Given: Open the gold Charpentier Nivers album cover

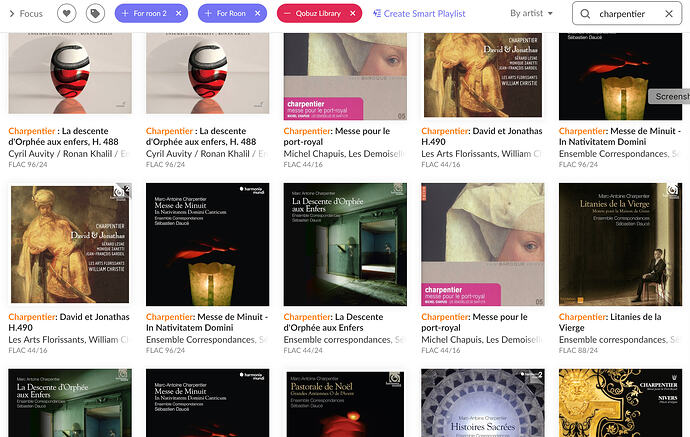Looking at the screenshot, I should (x=620, y=403).
